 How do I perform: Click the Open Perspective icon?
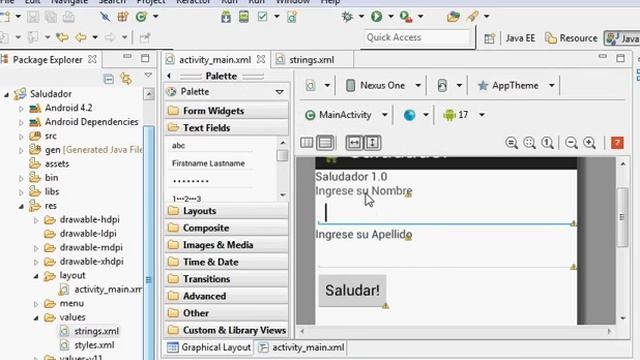click(x=489, y=38)
